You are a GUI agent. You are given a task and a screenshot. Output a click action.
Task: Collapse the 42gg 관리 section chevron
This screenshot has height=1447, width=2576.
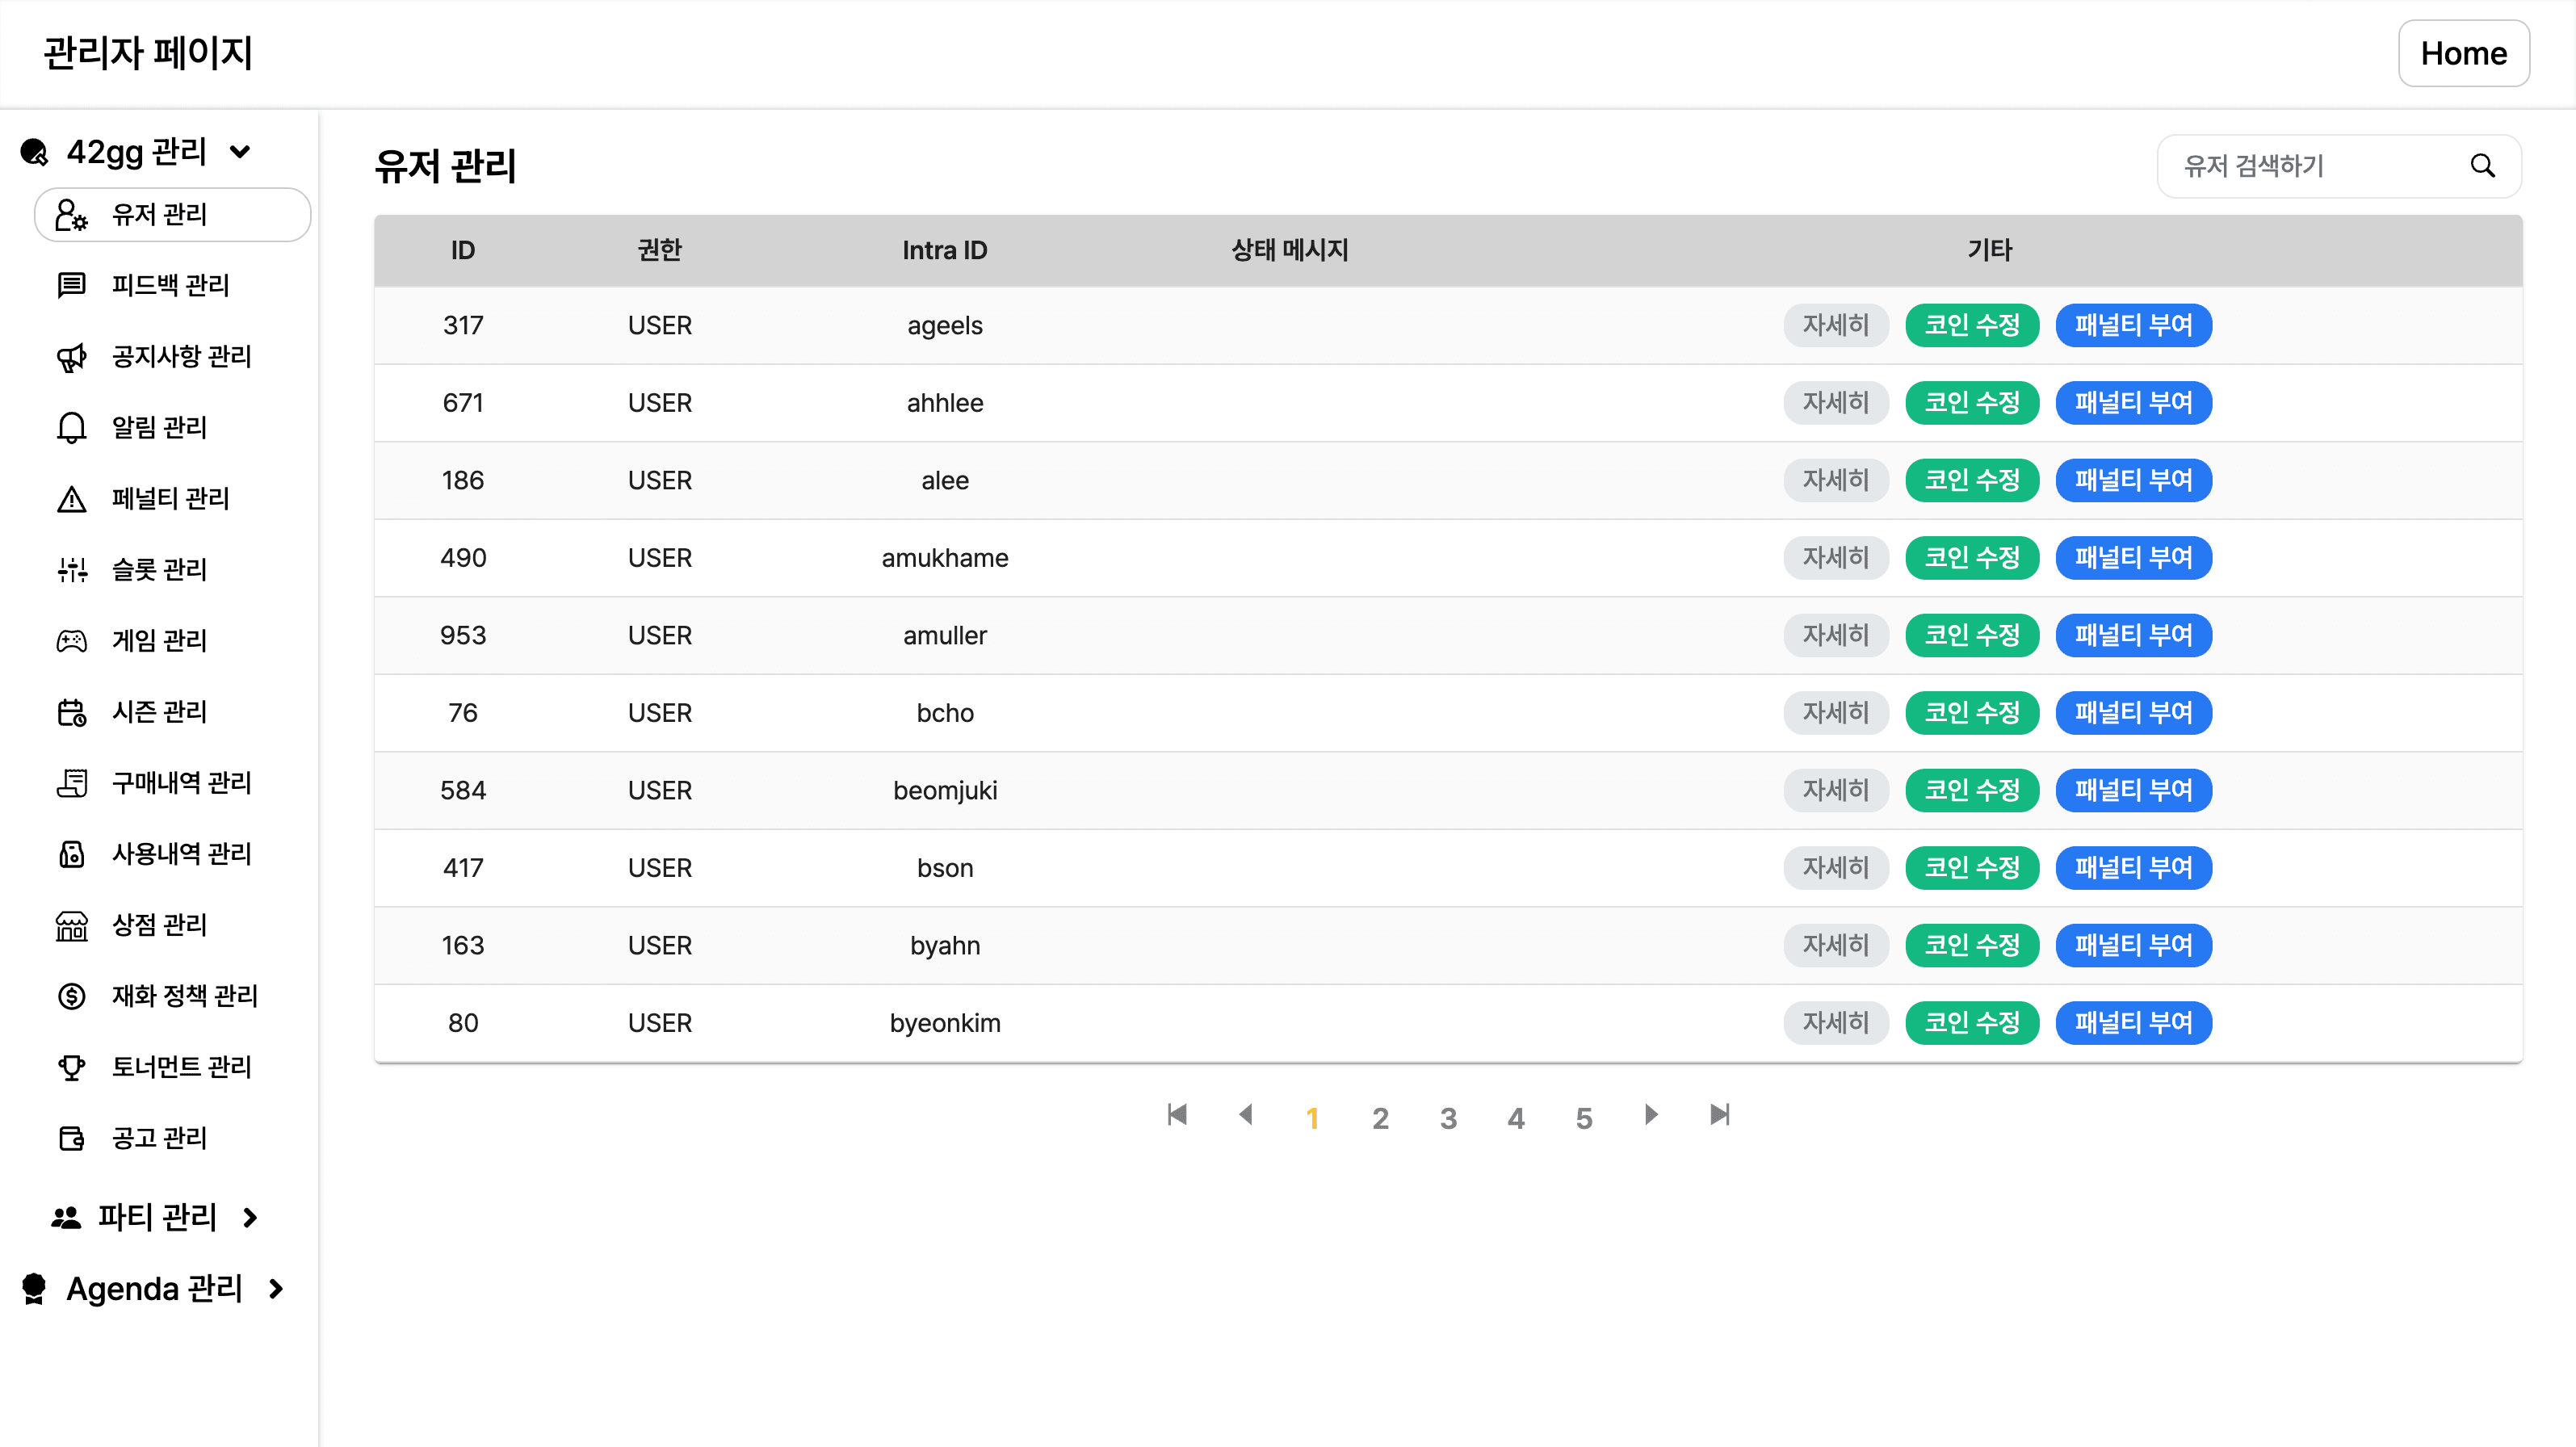[240, 152]
